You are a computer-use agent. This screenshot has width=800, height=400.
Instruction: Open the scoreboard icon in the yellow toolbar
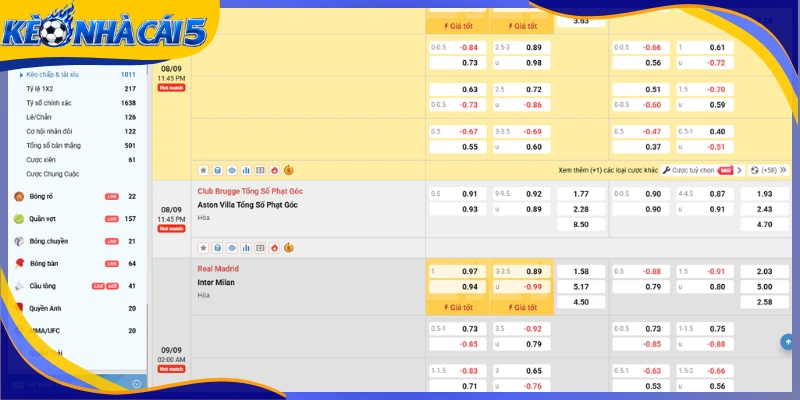[260, 170]
